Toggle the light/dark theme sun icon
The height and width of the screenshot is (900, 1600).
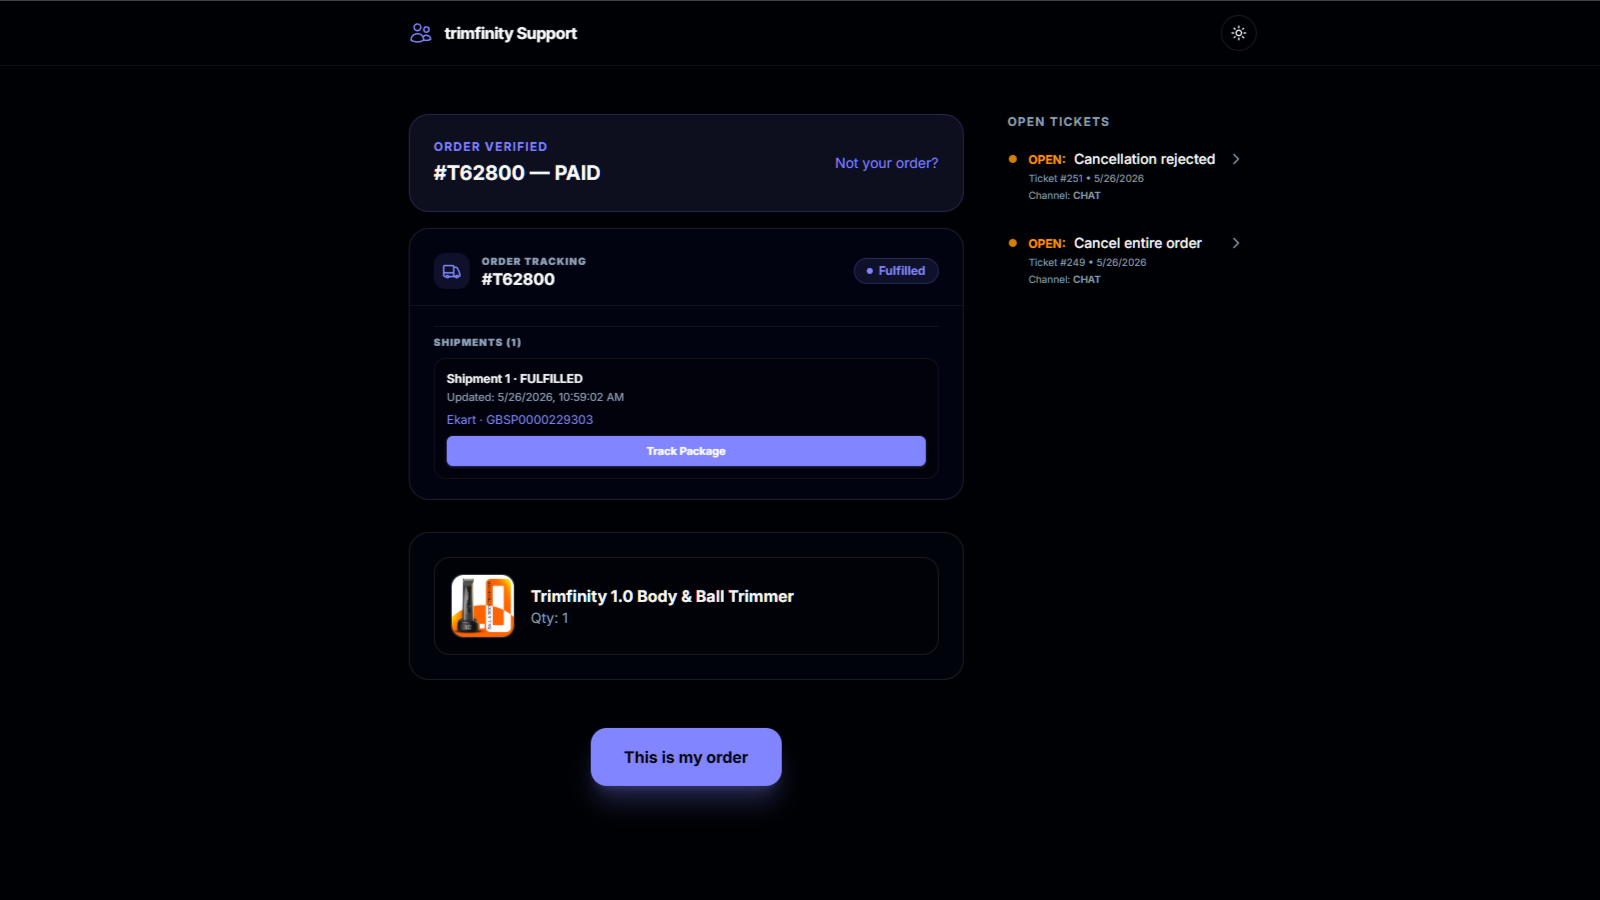1238,33
